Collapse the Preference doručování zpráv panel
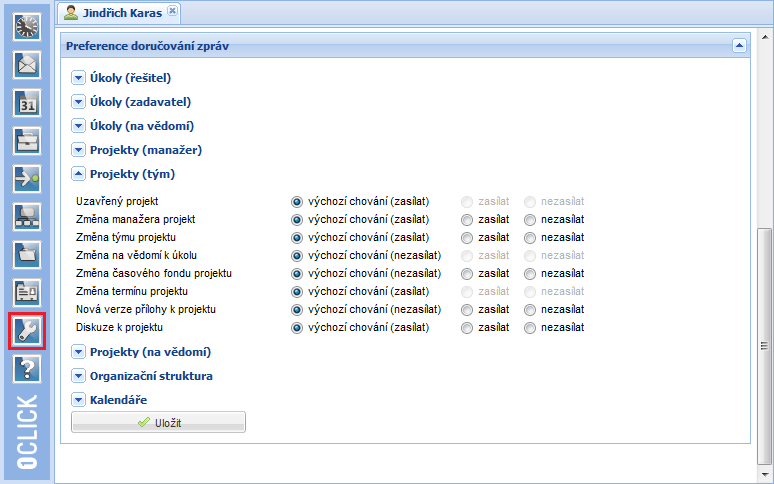The width and height of the screenshot is (774, 484). pos(738,45)
